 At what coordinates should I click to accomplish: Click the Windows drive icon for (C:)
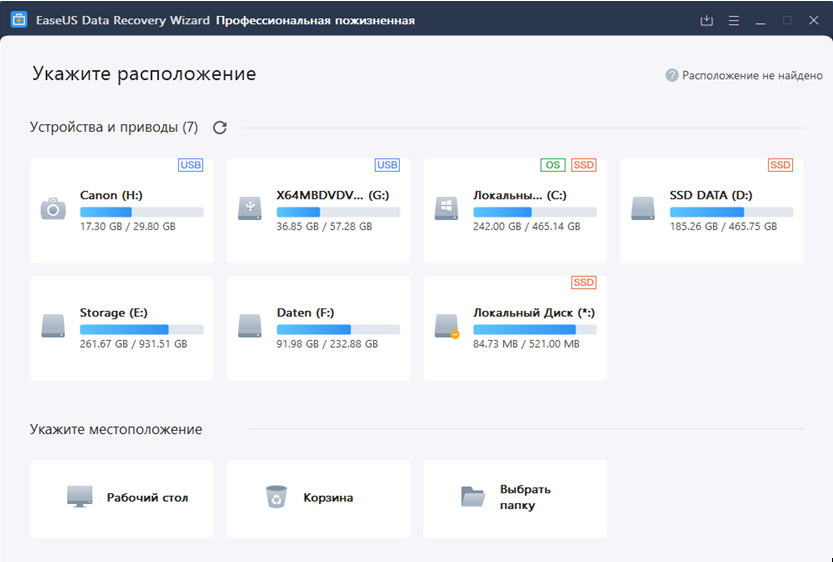[x=446, y=209]
